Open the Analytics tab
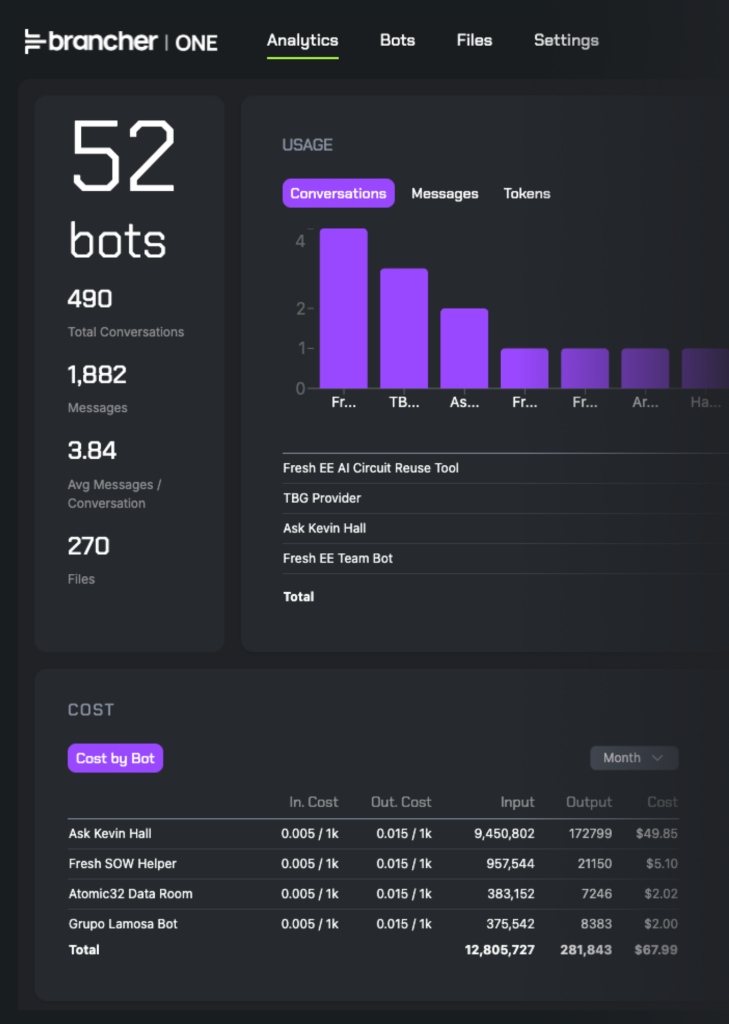The image size is (729, 1024). pos(302,40)
